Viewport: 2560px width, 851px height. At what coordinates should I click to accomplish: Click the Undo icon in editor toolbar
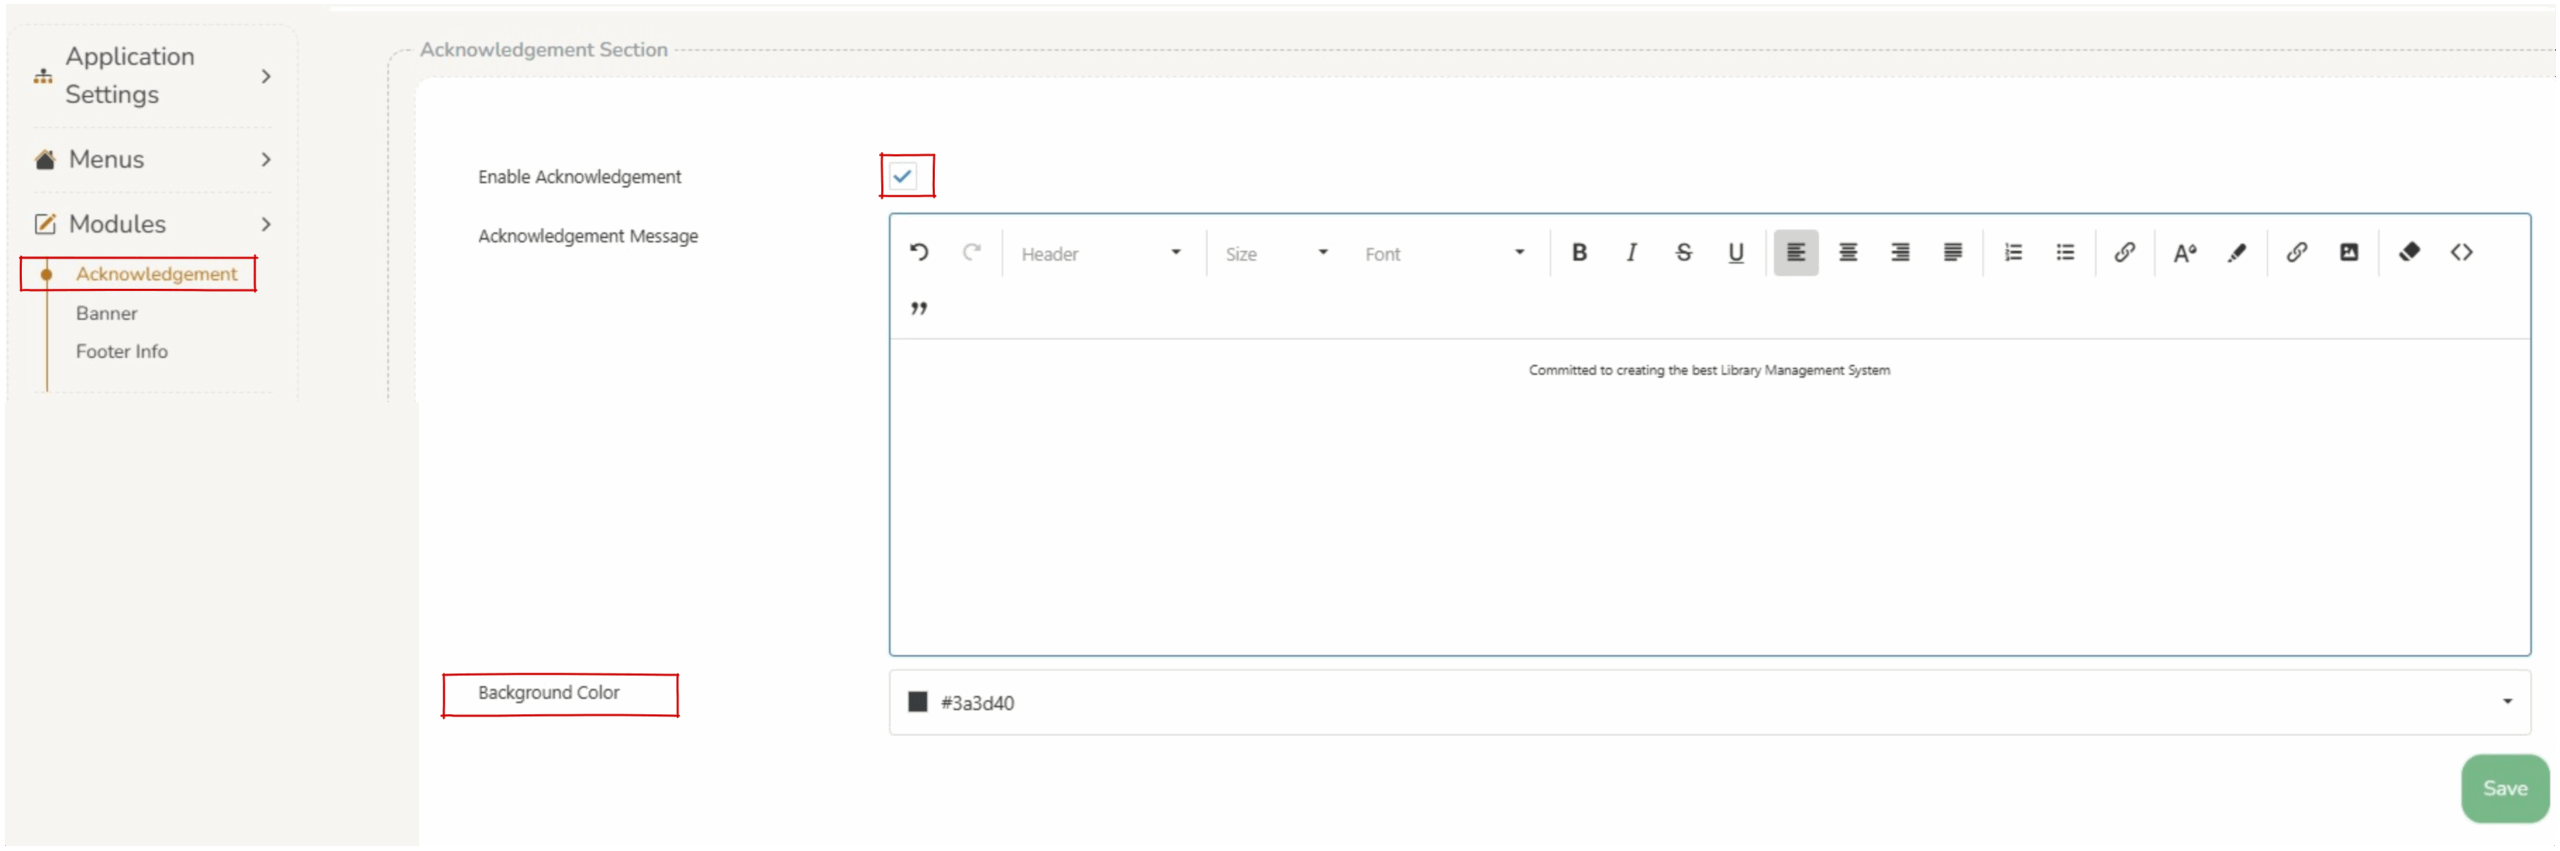click(x=918, y=253)
